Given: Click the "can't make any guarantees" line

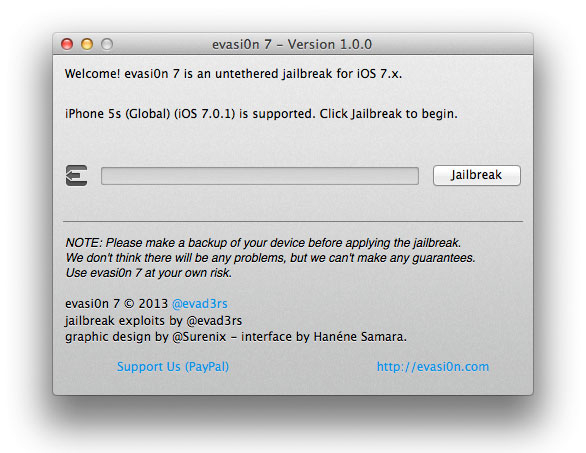Looking at the screenshot, I should pyautogui.click(x=271, y=258).
